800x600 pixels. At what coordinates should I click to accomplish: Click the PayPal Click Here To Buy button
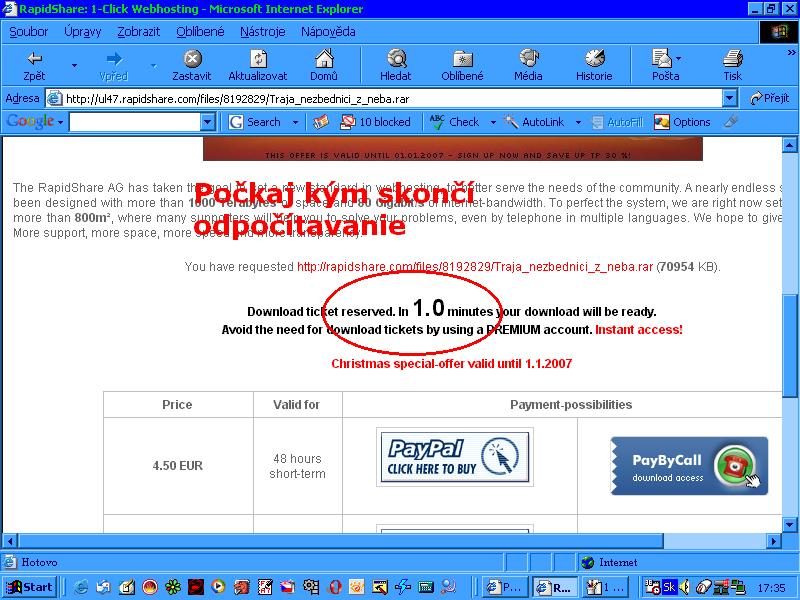point(455,457)
